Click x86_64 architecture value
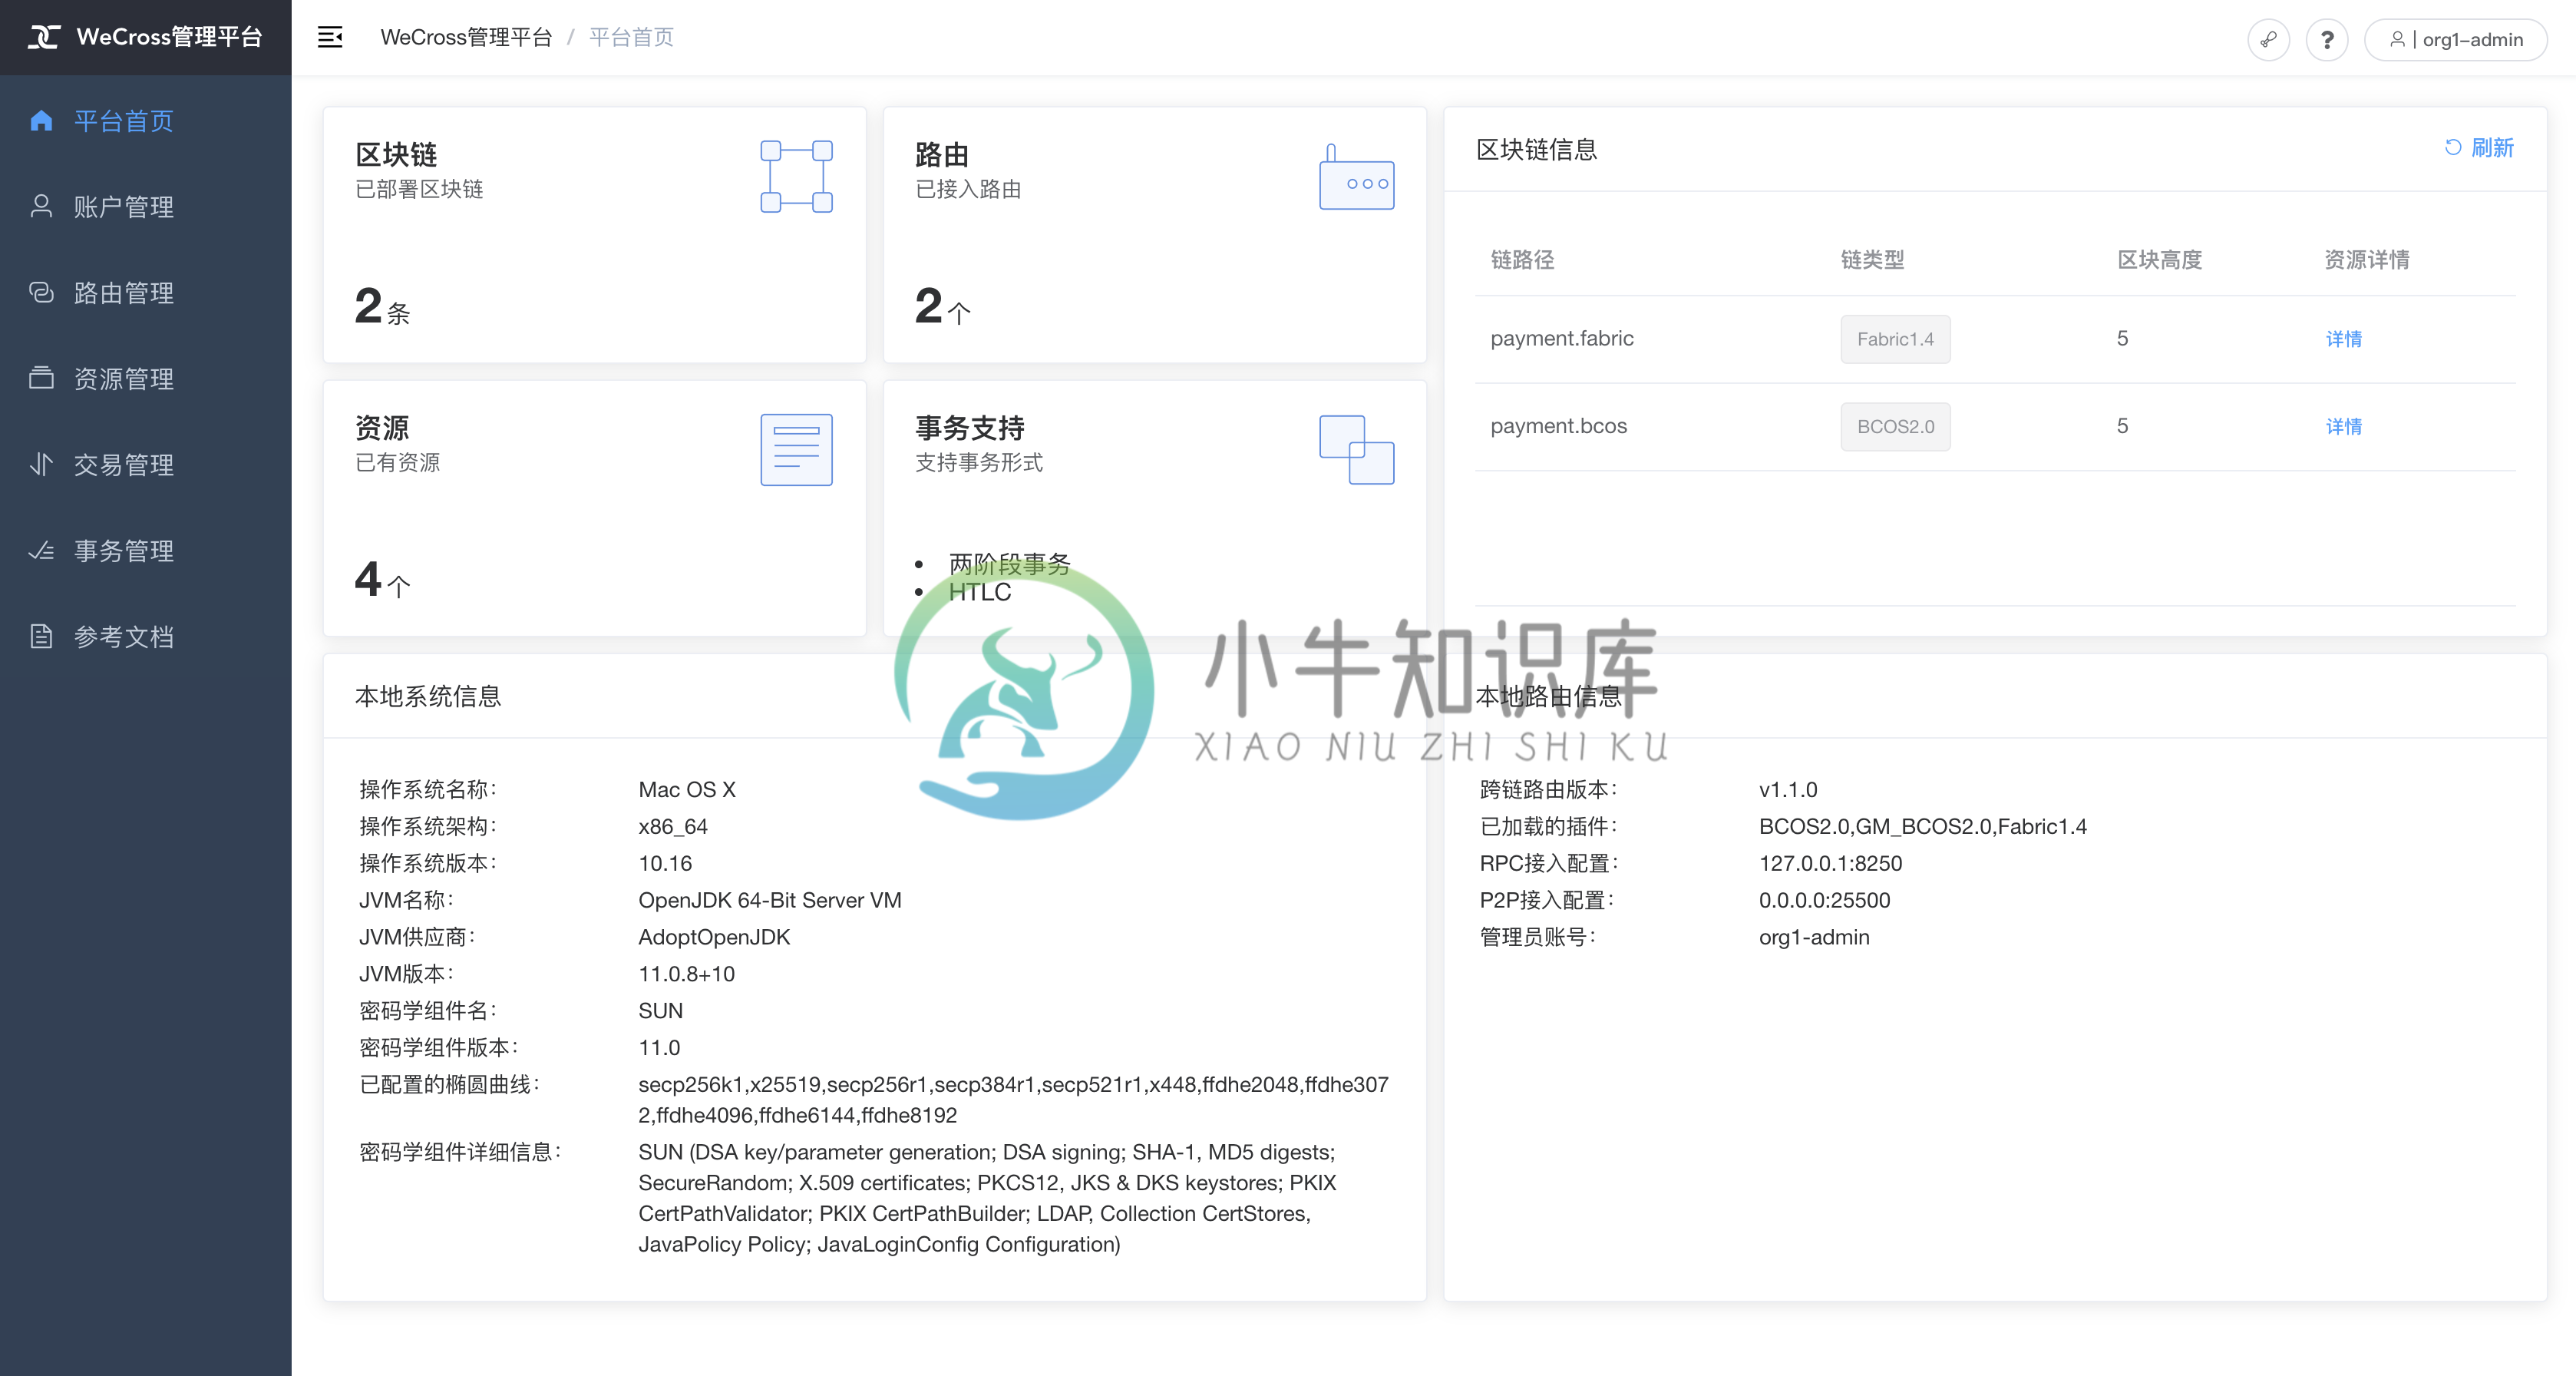Screen dimensions: 2576x1376 (673, 827)
